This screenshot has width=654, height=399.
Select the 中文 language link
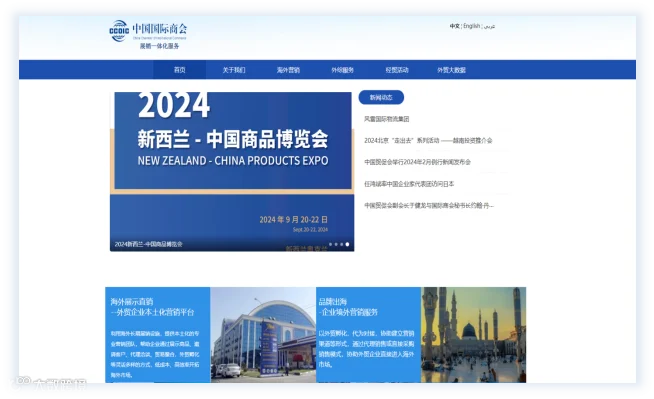(x=455, y=26)
